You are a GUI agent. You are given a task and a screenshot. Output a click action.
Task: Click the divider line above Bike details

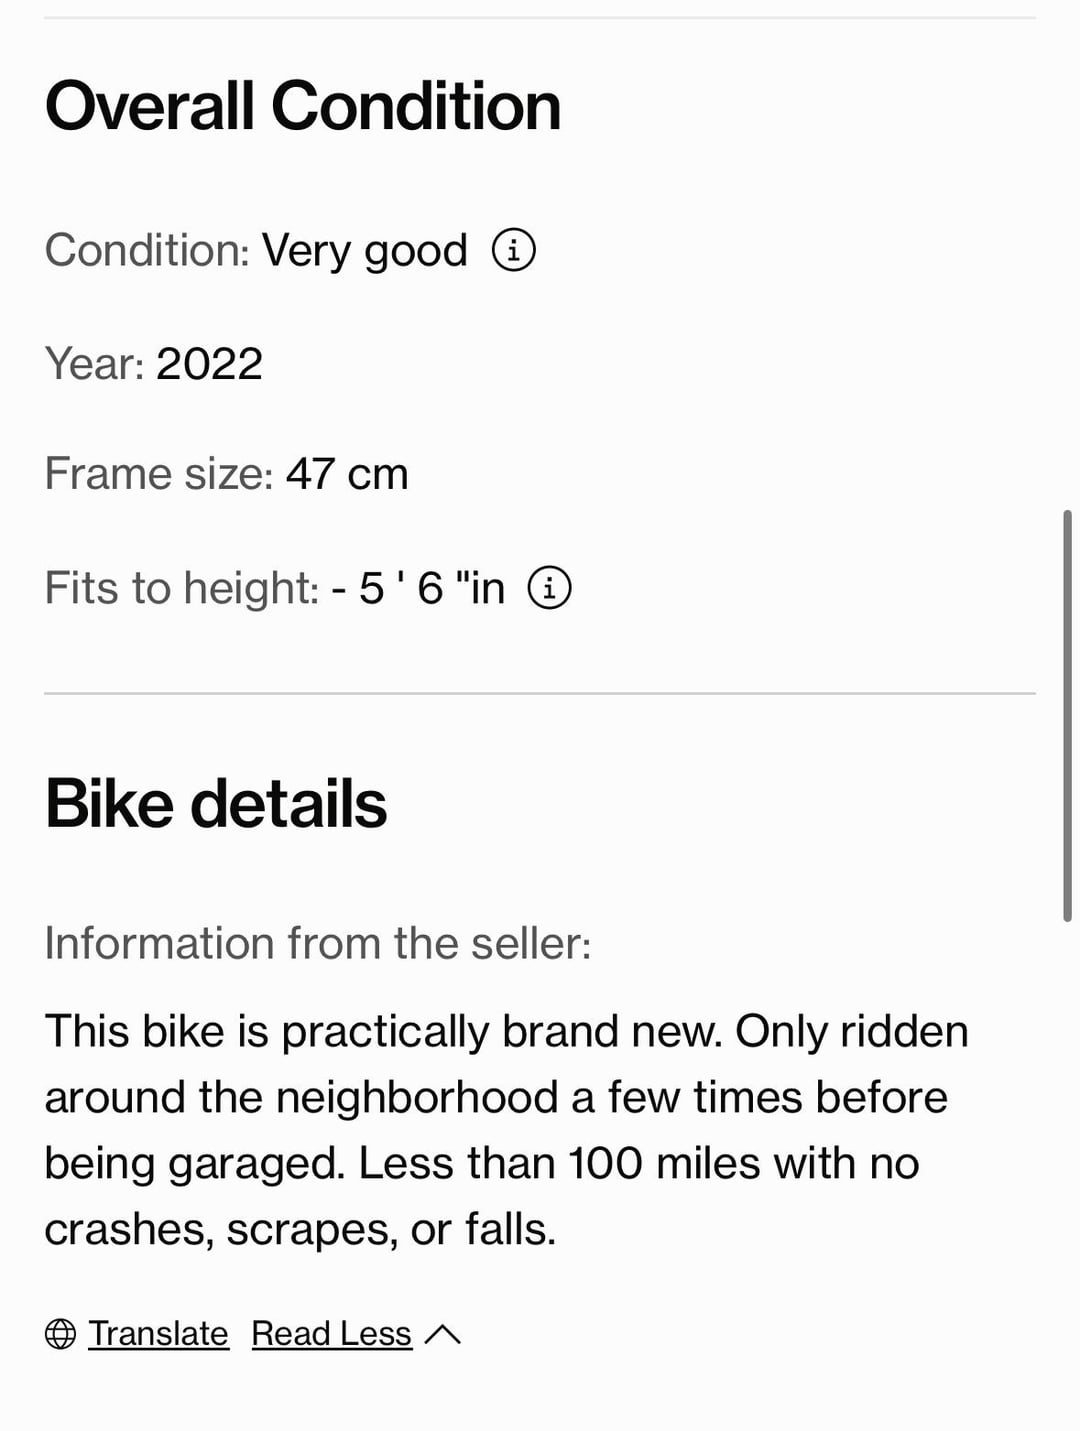click(540, 693)
